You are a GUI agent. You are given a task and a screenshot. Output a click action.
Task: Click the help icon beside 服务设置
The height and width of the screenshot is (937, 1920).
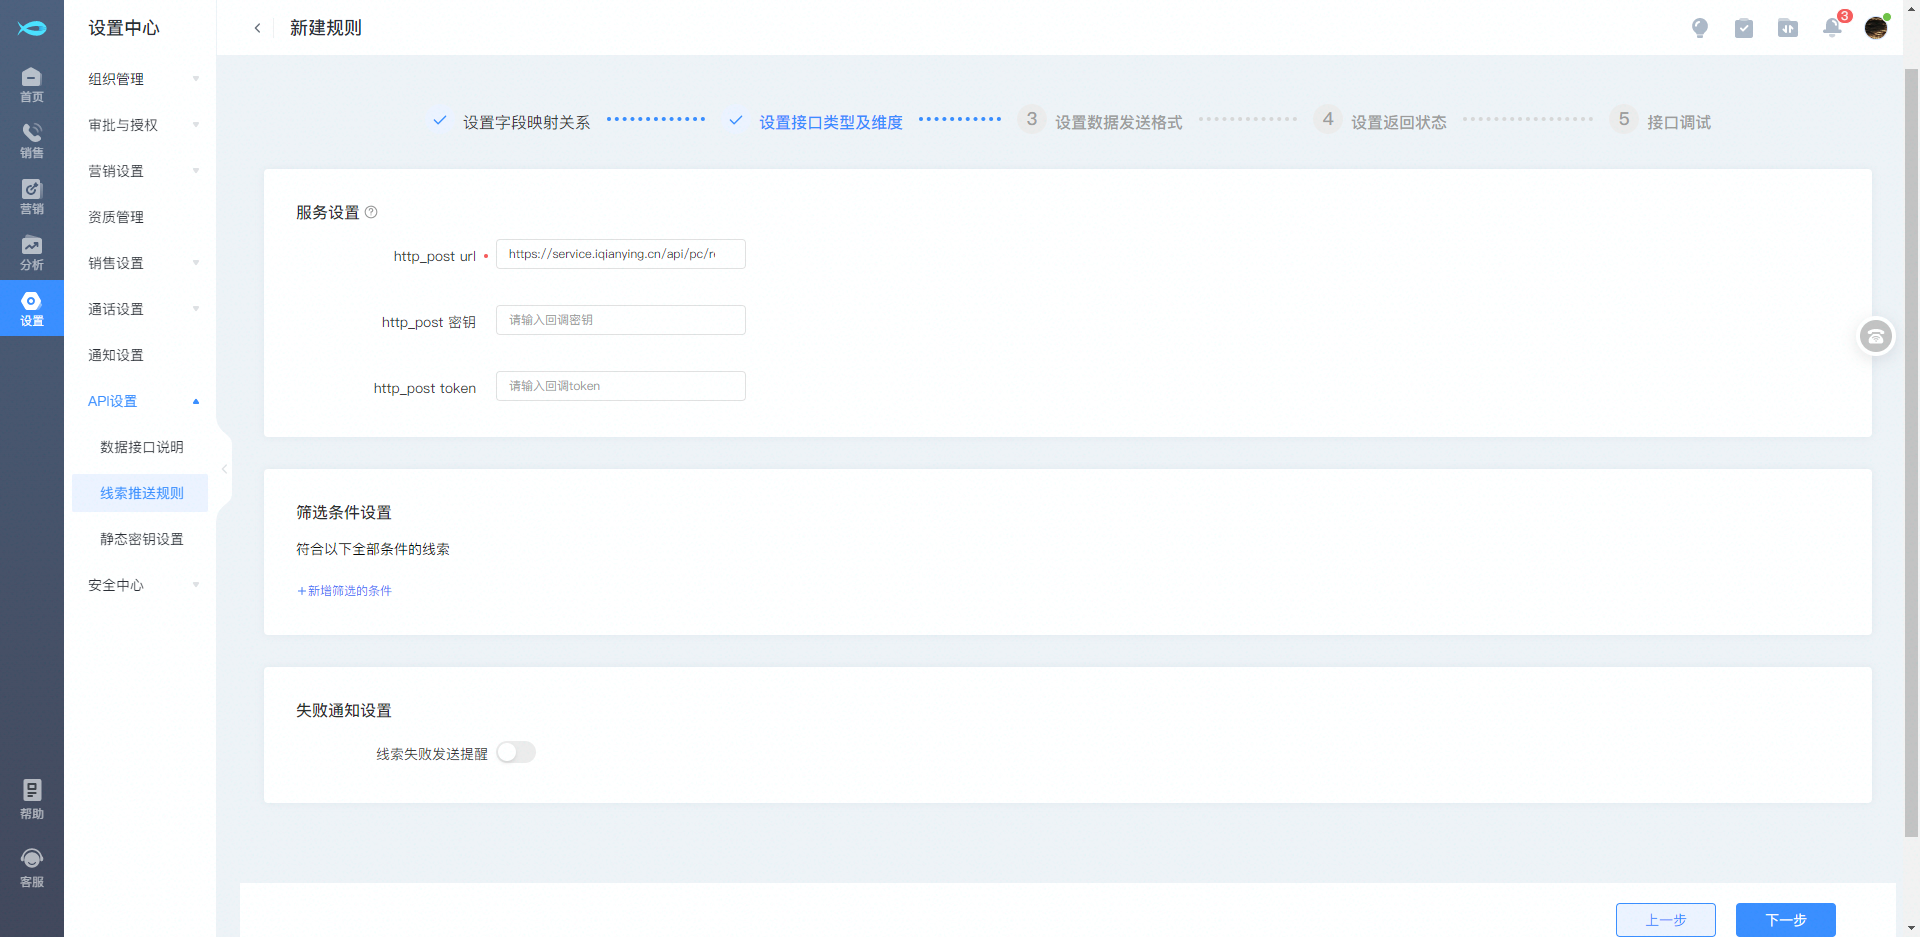(371, 212)
